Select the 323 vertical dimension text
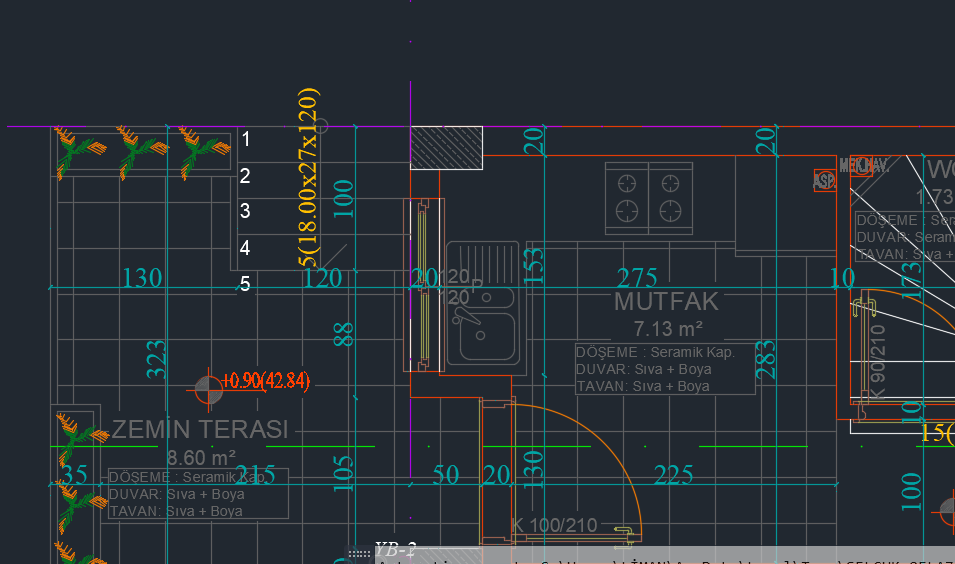 coord(157,359)
